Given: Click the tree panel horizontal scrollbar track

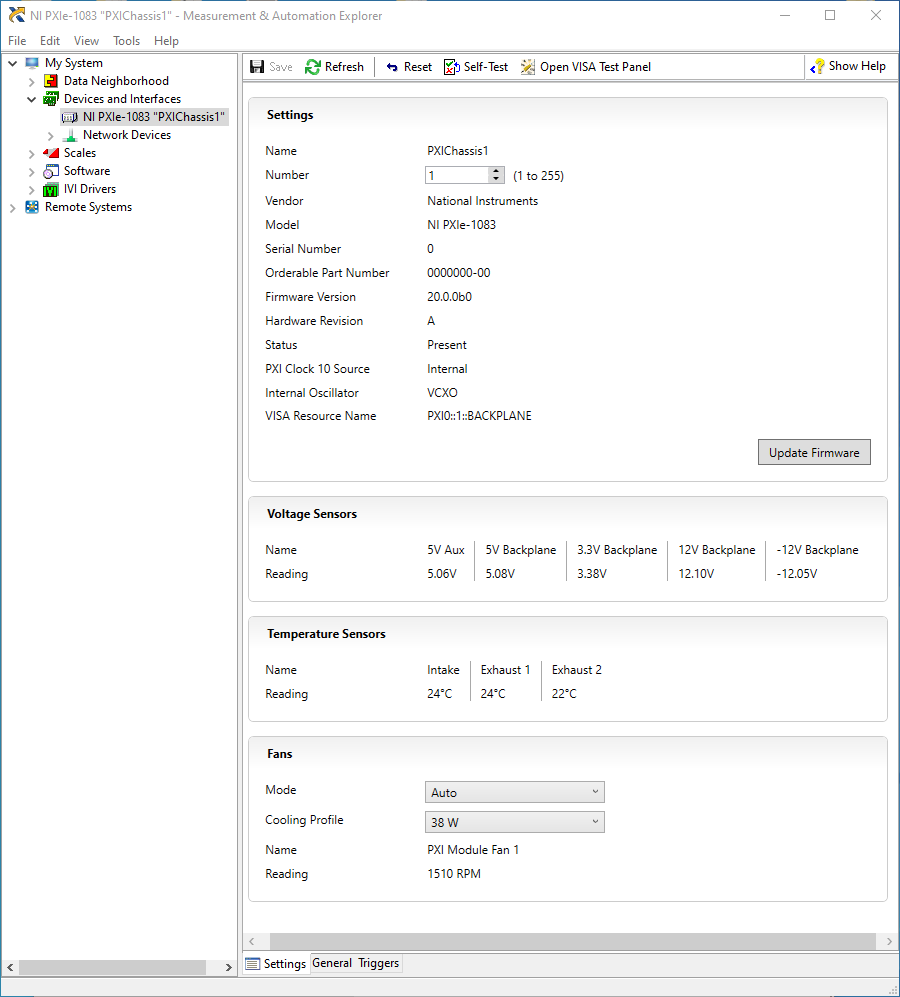Looking at the screenshot, I should click(113, 967).
